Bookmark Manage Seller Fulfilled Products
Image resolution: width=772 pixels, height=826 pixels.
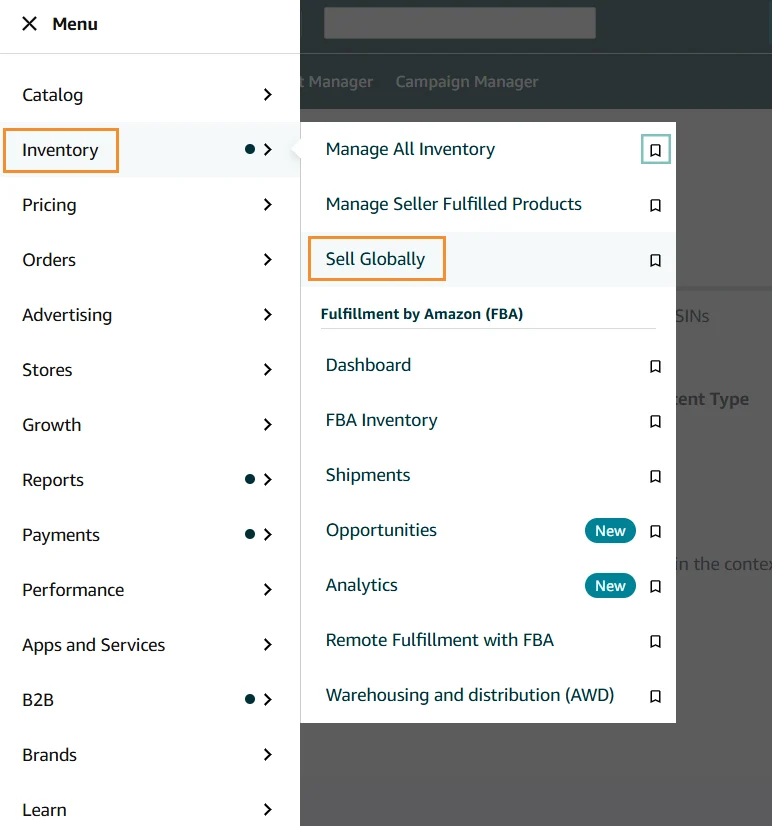click(x=656, y=205)
